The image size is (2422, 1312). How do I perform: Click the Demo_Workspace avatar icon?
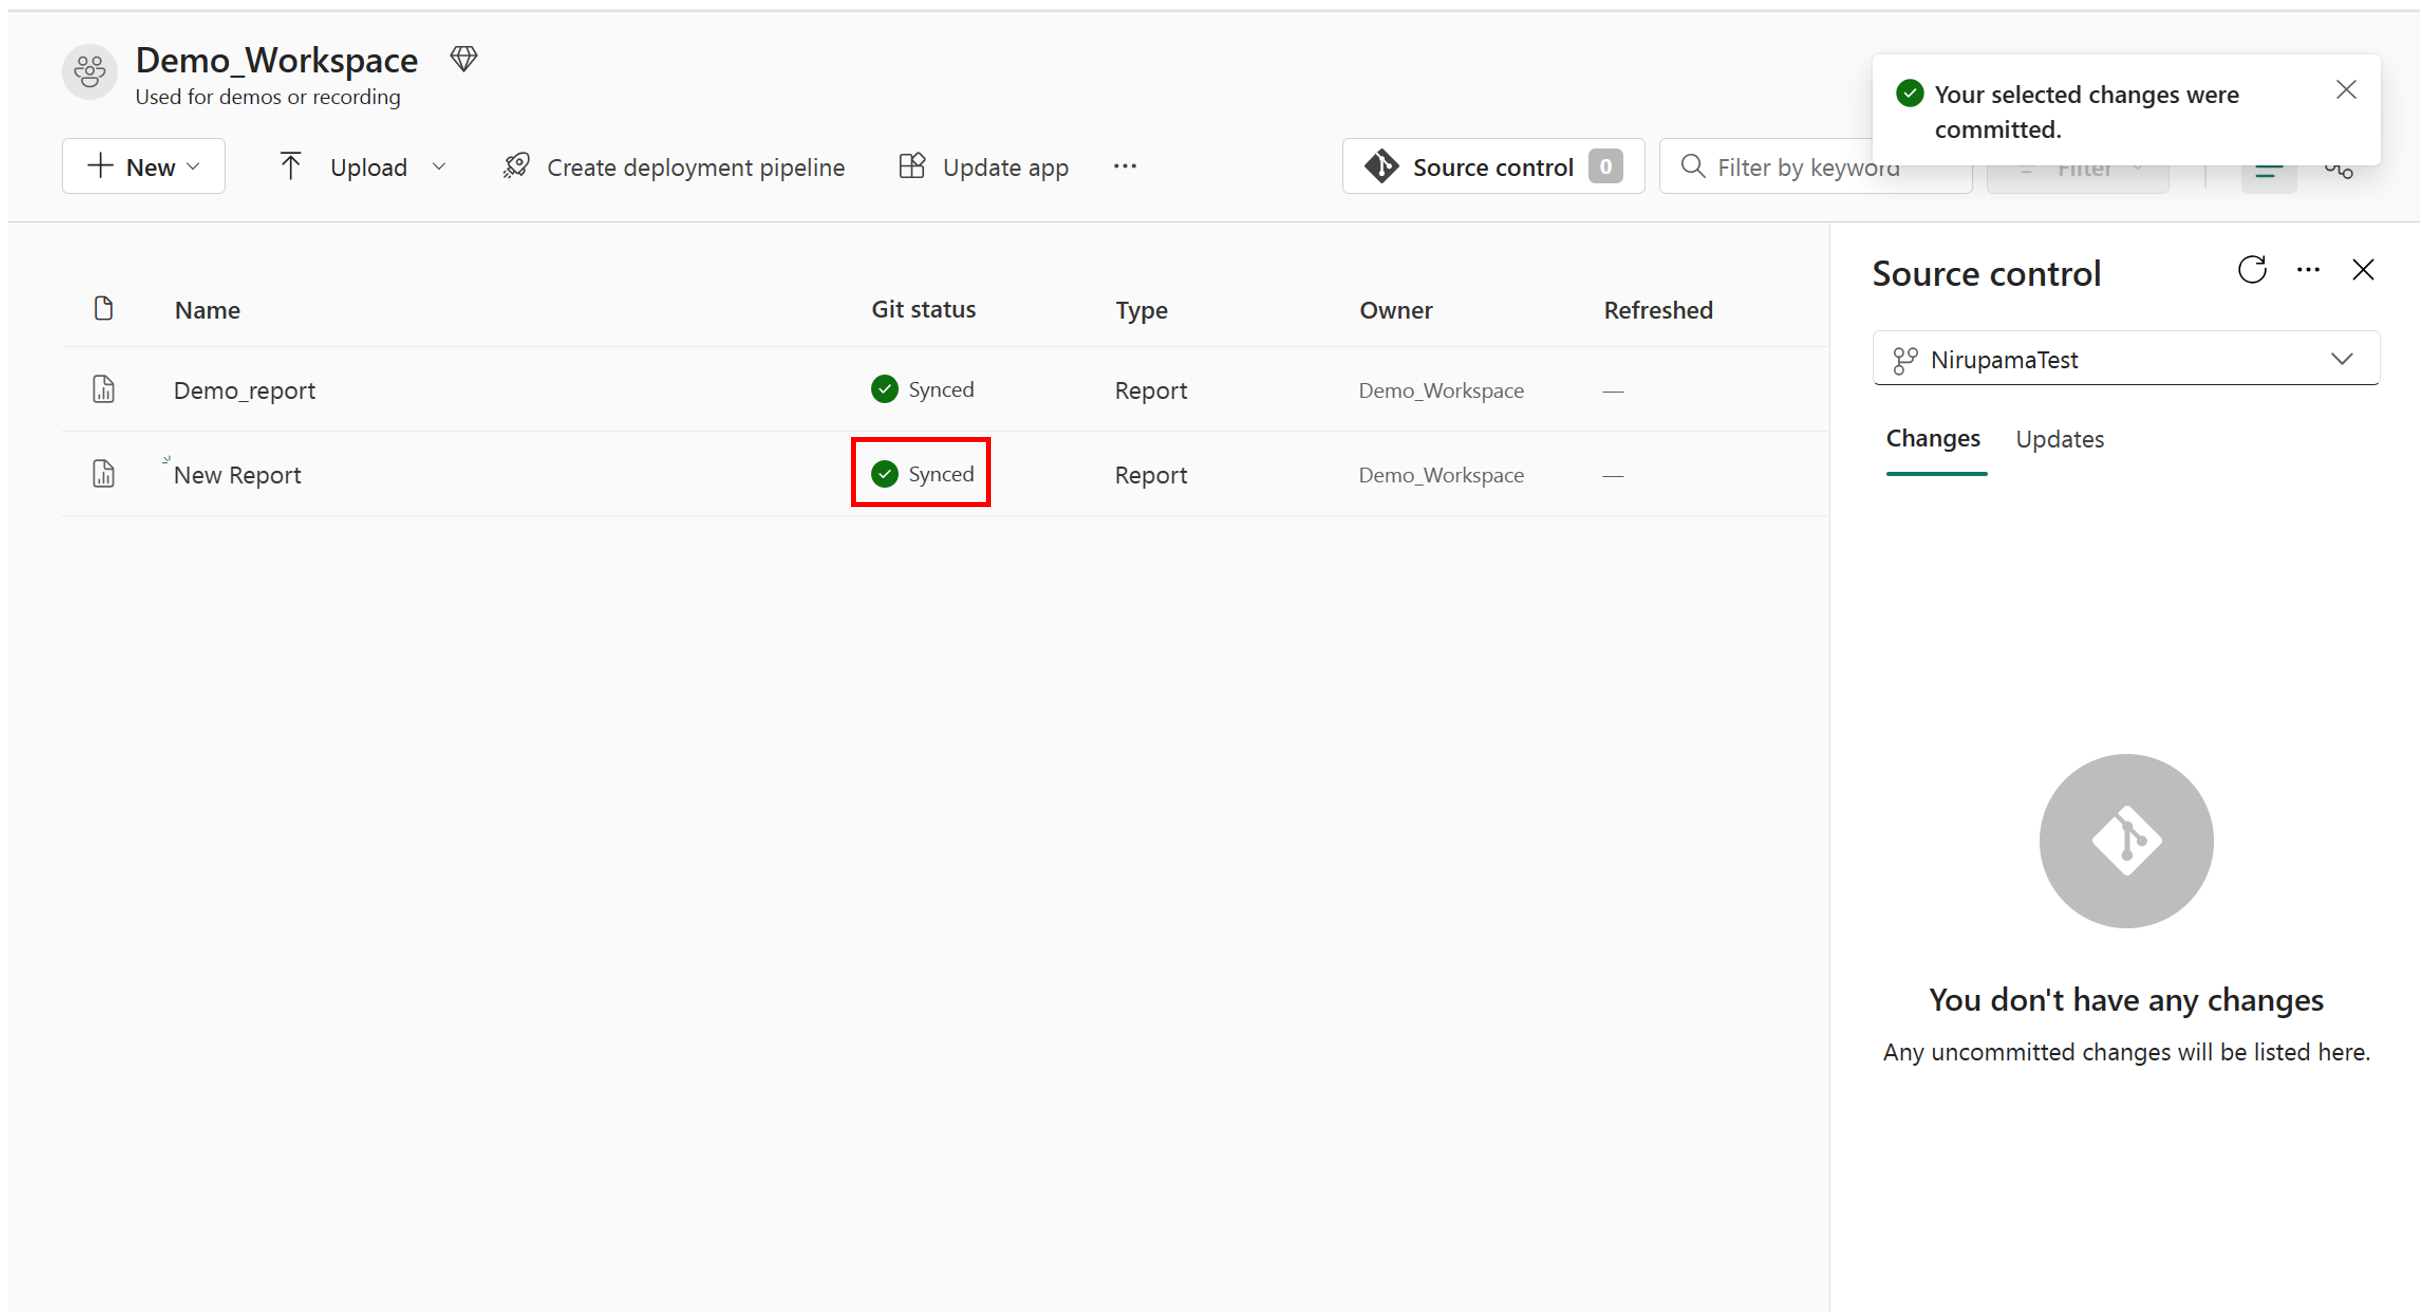point(89,72)
